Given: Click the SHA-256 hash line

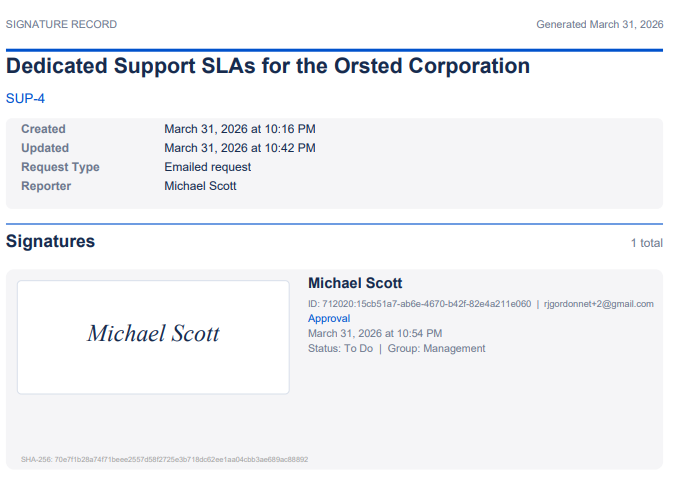Looking at the screenshot, I should [x=165, y=459].
